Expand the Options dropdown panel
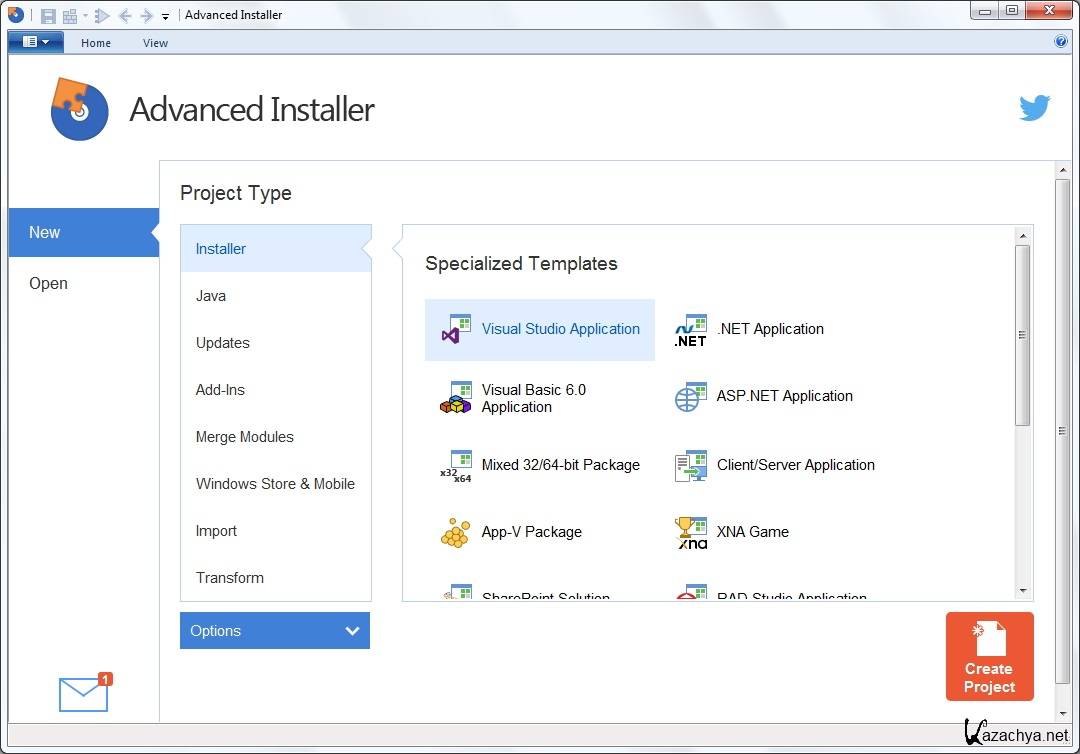This screenshot has height=754, width=1080. pyautogui.click(x=275, y=631)
